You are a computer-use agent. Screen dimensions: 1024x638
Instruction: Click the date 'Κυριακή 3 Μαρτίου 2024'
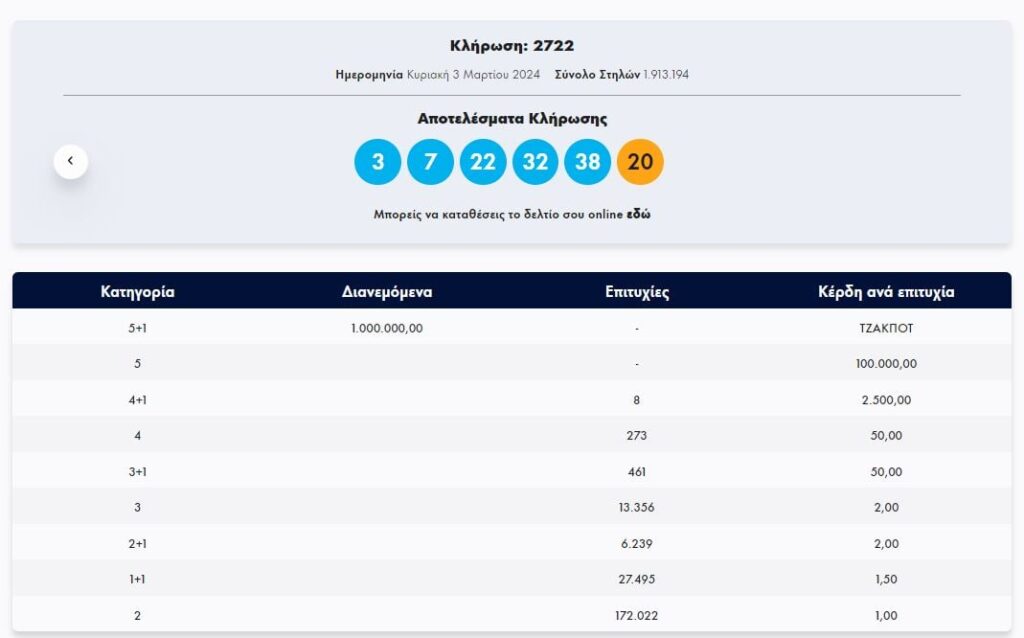tap(473, 75)
